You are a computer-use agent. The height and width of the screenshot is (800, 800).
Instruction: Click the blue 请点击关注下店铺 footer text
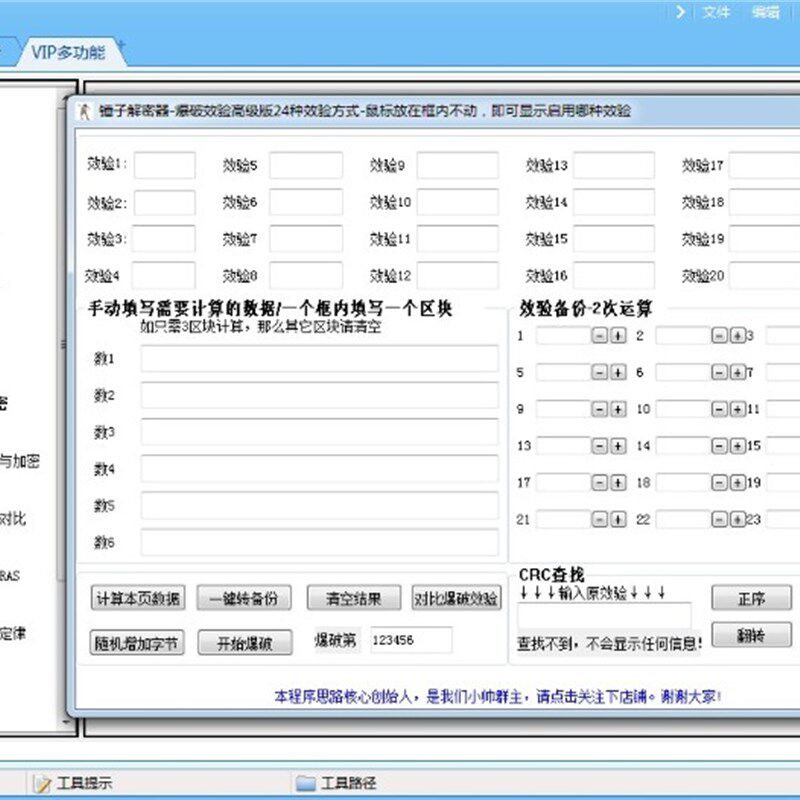(x=592, y=696)
